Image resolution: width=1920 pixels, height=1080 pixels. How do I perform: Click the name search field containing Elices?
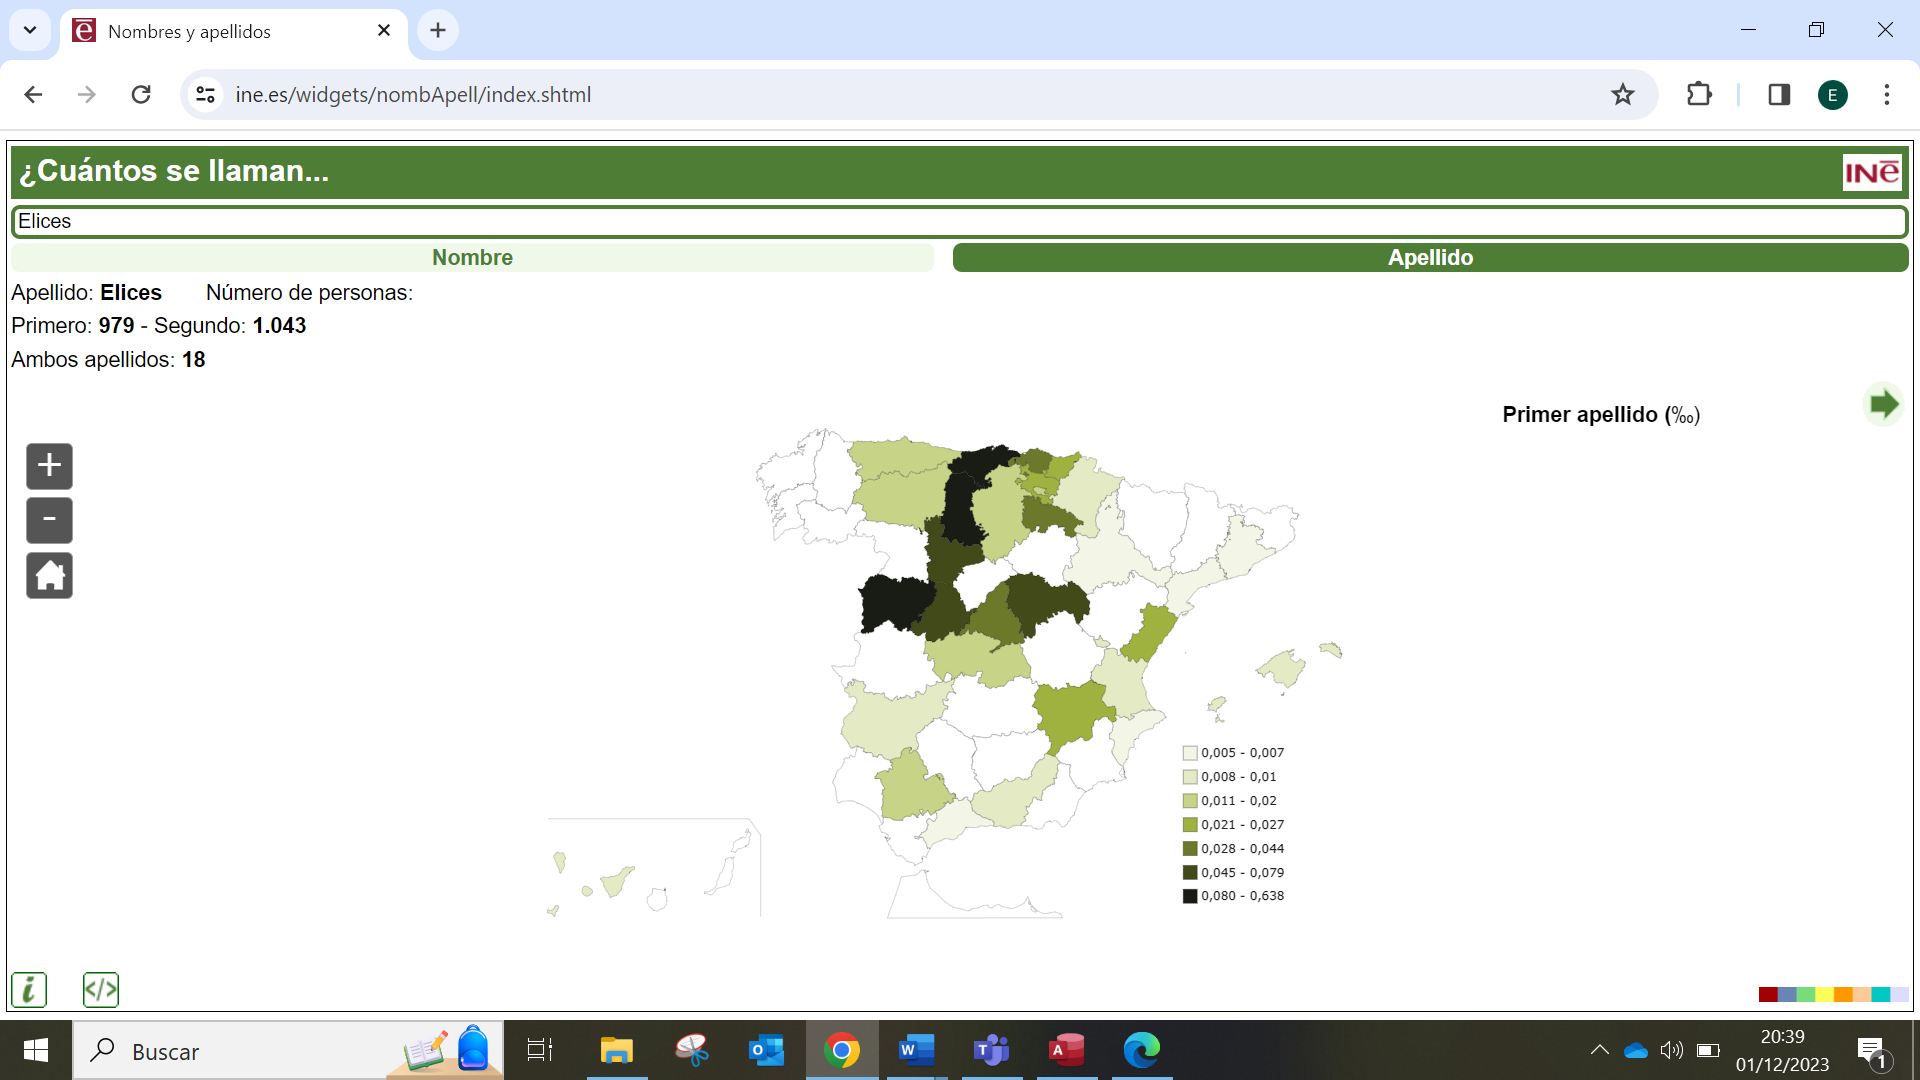(x=958, y=222)
